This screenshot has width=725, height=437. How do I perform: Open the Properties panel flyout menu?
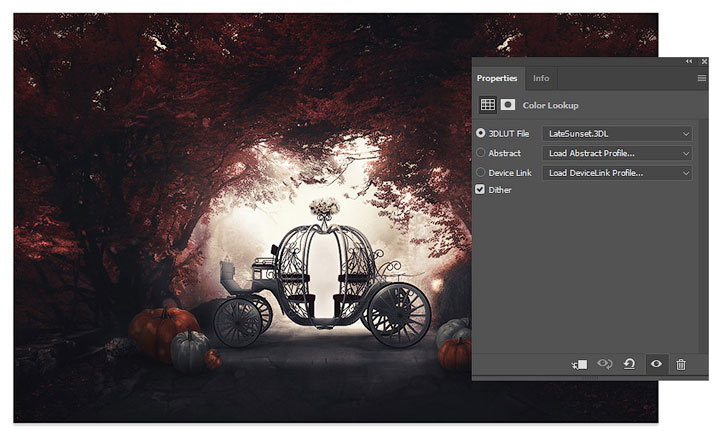click(x=701, y=78)
